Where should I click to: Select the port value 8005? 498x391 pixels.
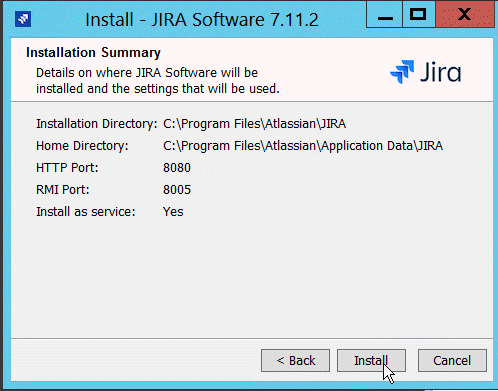[x=177, y=190]
